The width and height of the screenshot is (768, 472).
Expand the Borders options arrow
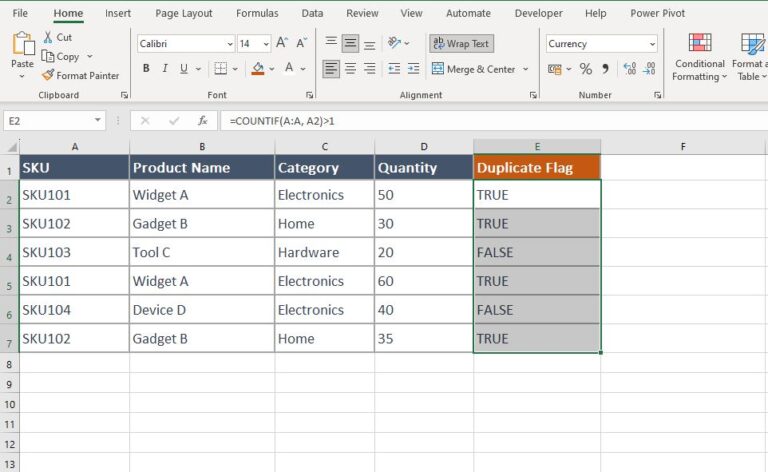point(235,69)
